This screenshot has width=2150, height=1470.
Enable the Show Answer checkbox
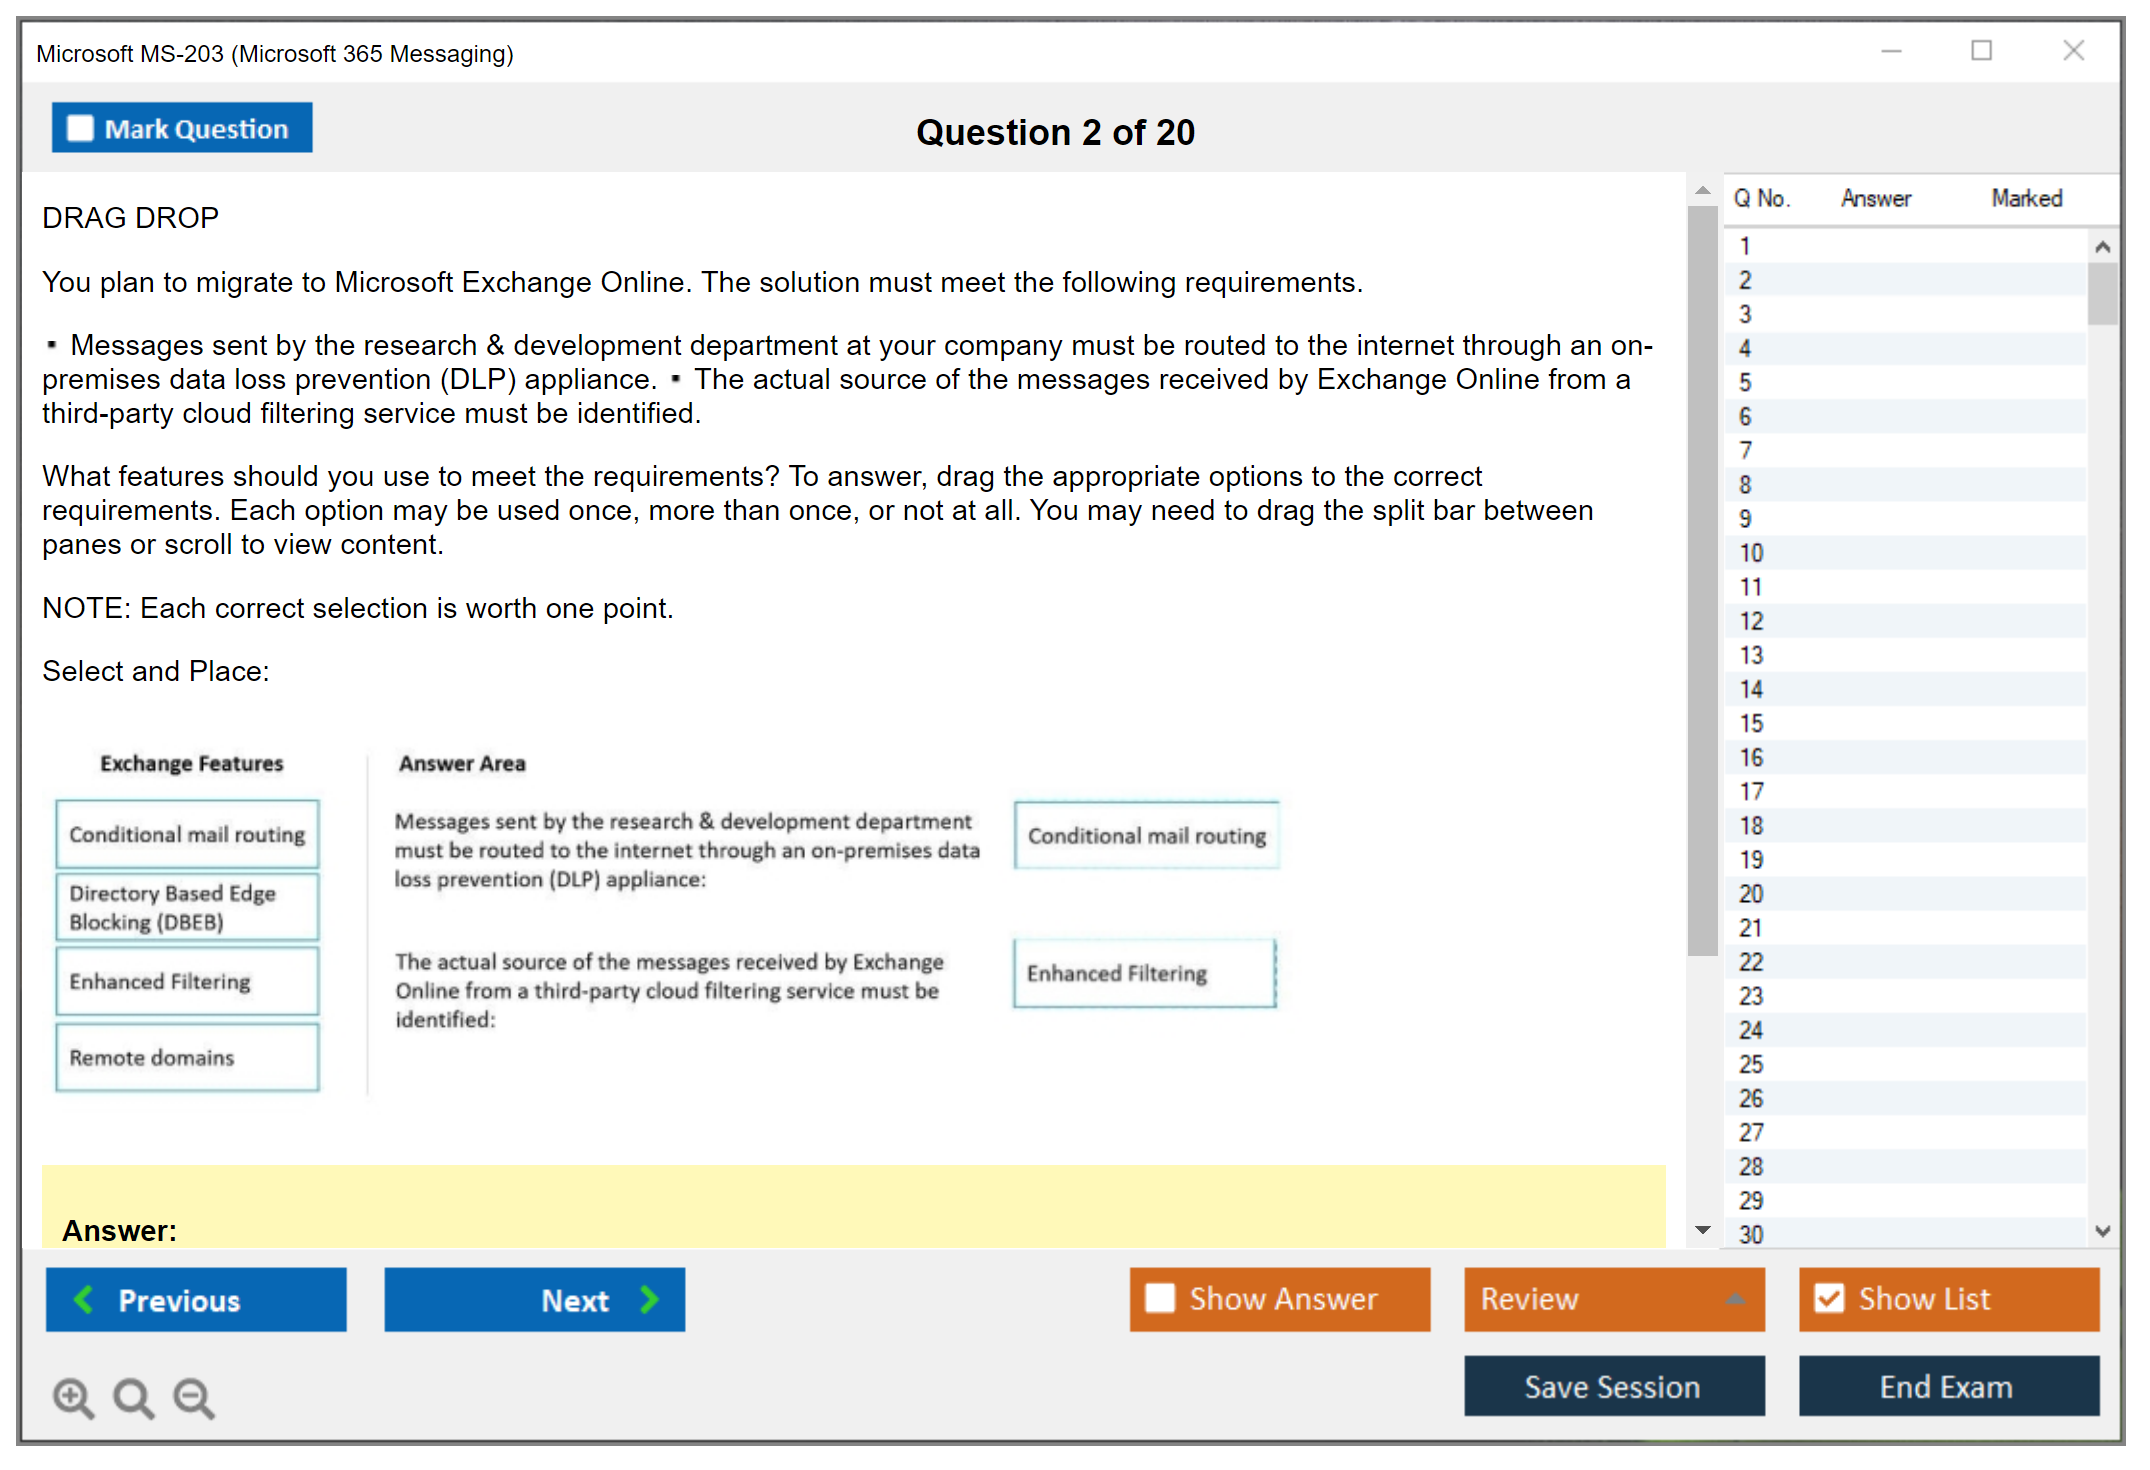pyautogui.click(x=1160, y=1298)
